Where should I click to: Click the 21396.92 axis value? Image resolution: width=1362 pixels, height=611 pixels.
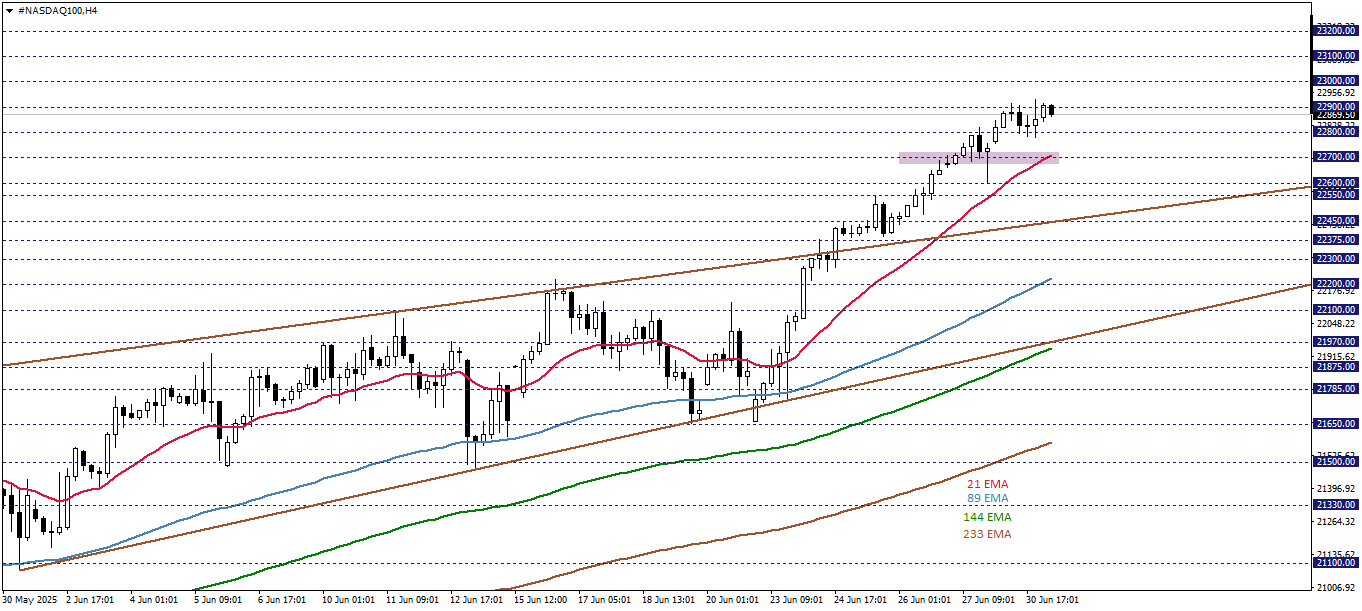[1337, 489]
